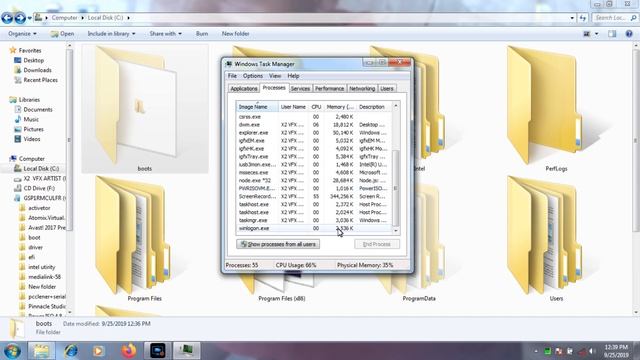Image resolution: width=640 pixels, height=360 pixels.
Task: Click the change view icon
Action: pos(587,34)
